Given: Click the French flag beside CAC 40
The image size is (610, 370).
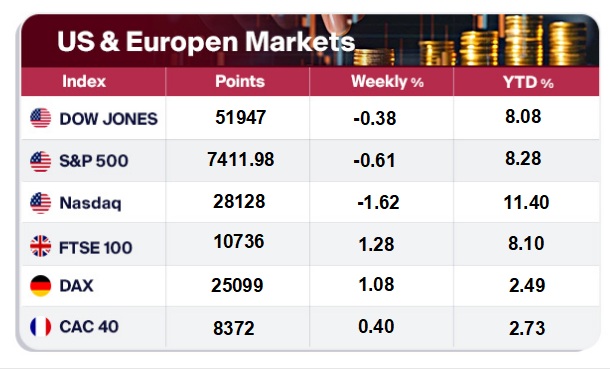Looking at the screenshot, I should (x=40, y=326).
